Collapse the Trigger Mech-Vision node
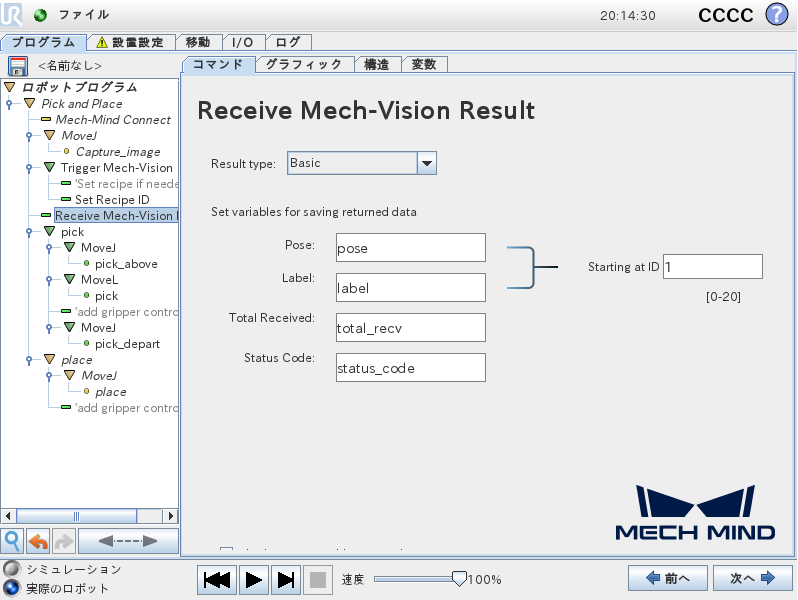This screenshot has width=798, height=600. point(49,167)
